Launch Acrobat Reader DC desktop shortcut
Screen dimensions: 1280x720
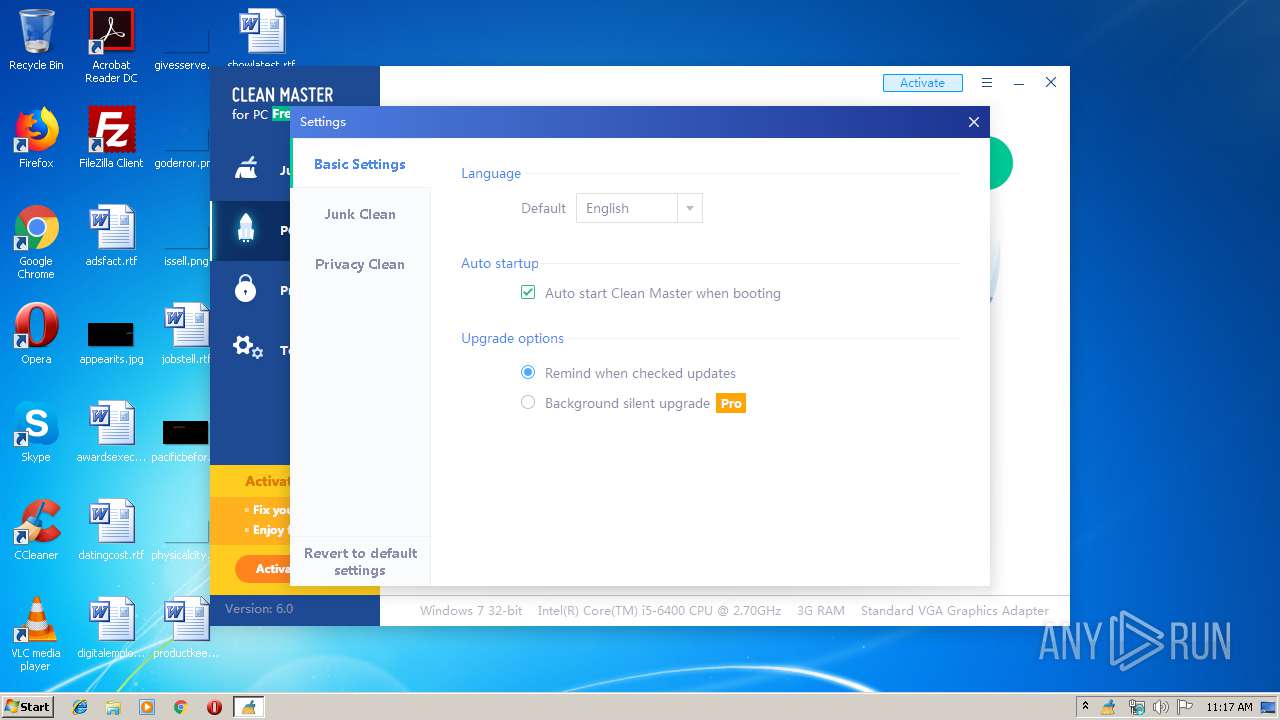111,46
